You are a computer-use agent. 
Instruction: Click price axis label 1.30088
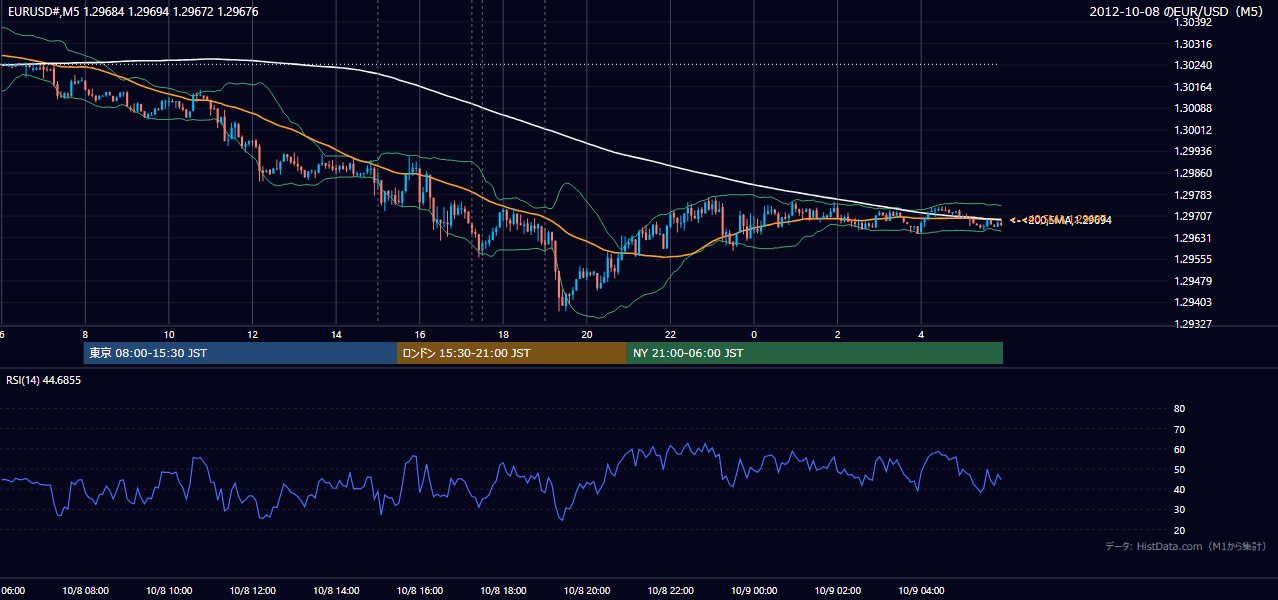point(1194,108)
